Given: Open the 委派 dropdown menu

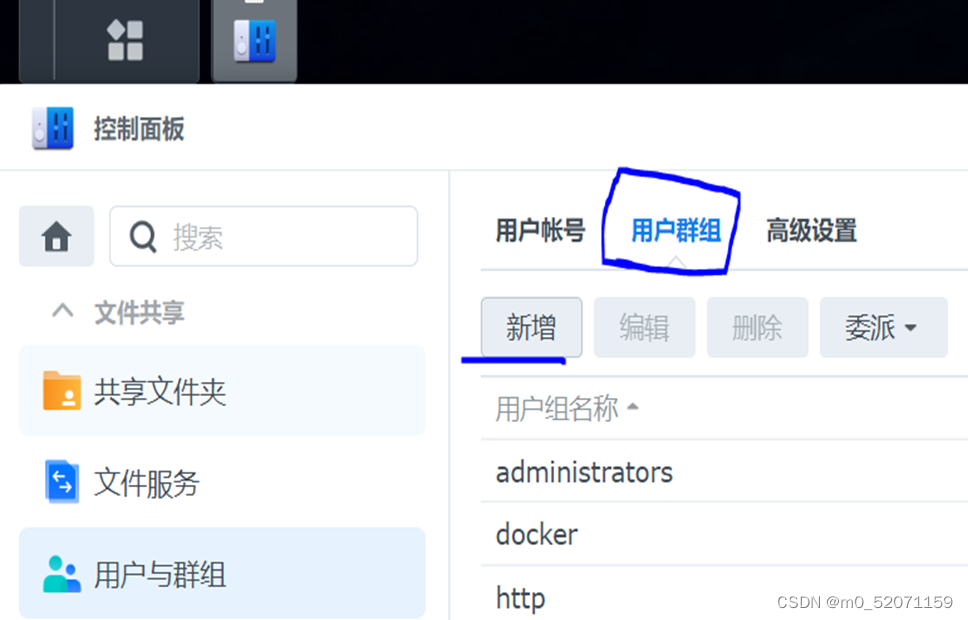Looking at the screenshot, I should pos(883,327).
